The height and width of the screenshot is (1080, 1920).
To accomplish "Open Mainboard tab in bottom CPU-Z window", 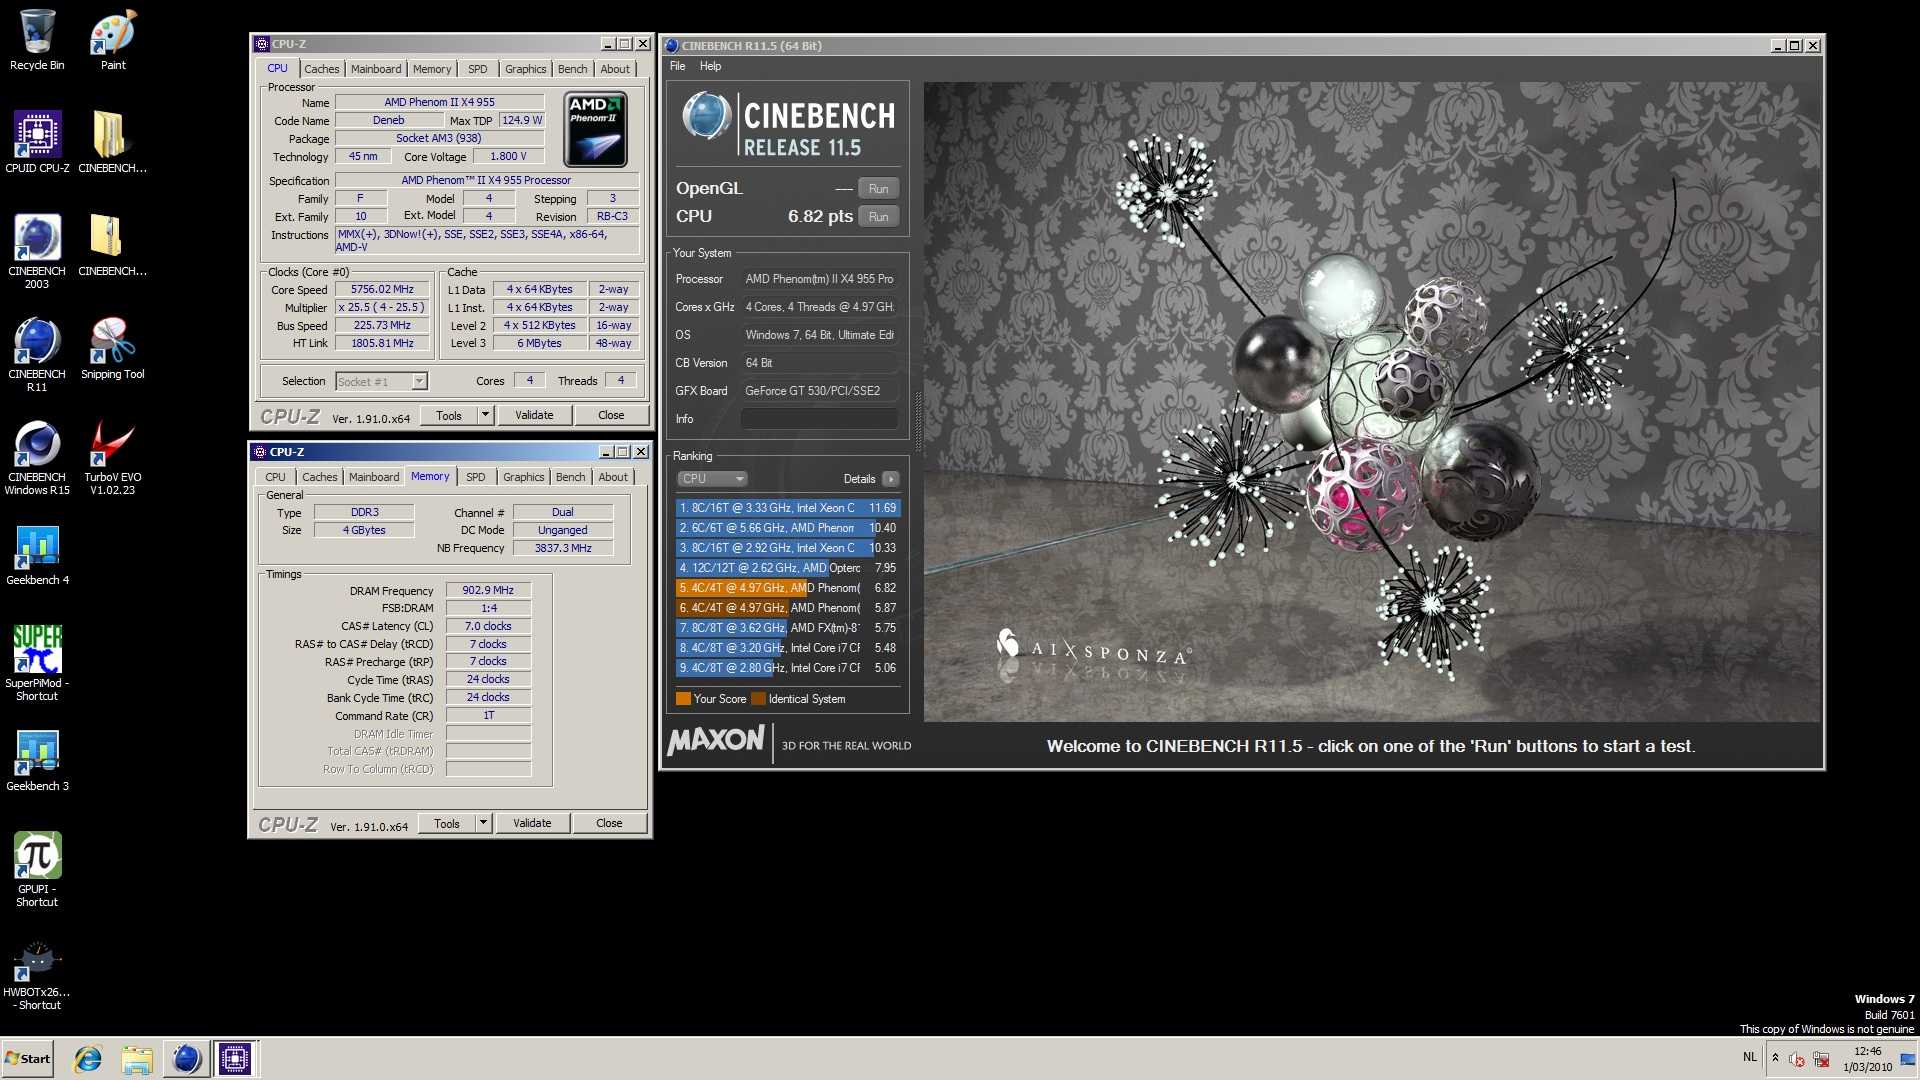I will coord(374,477).
